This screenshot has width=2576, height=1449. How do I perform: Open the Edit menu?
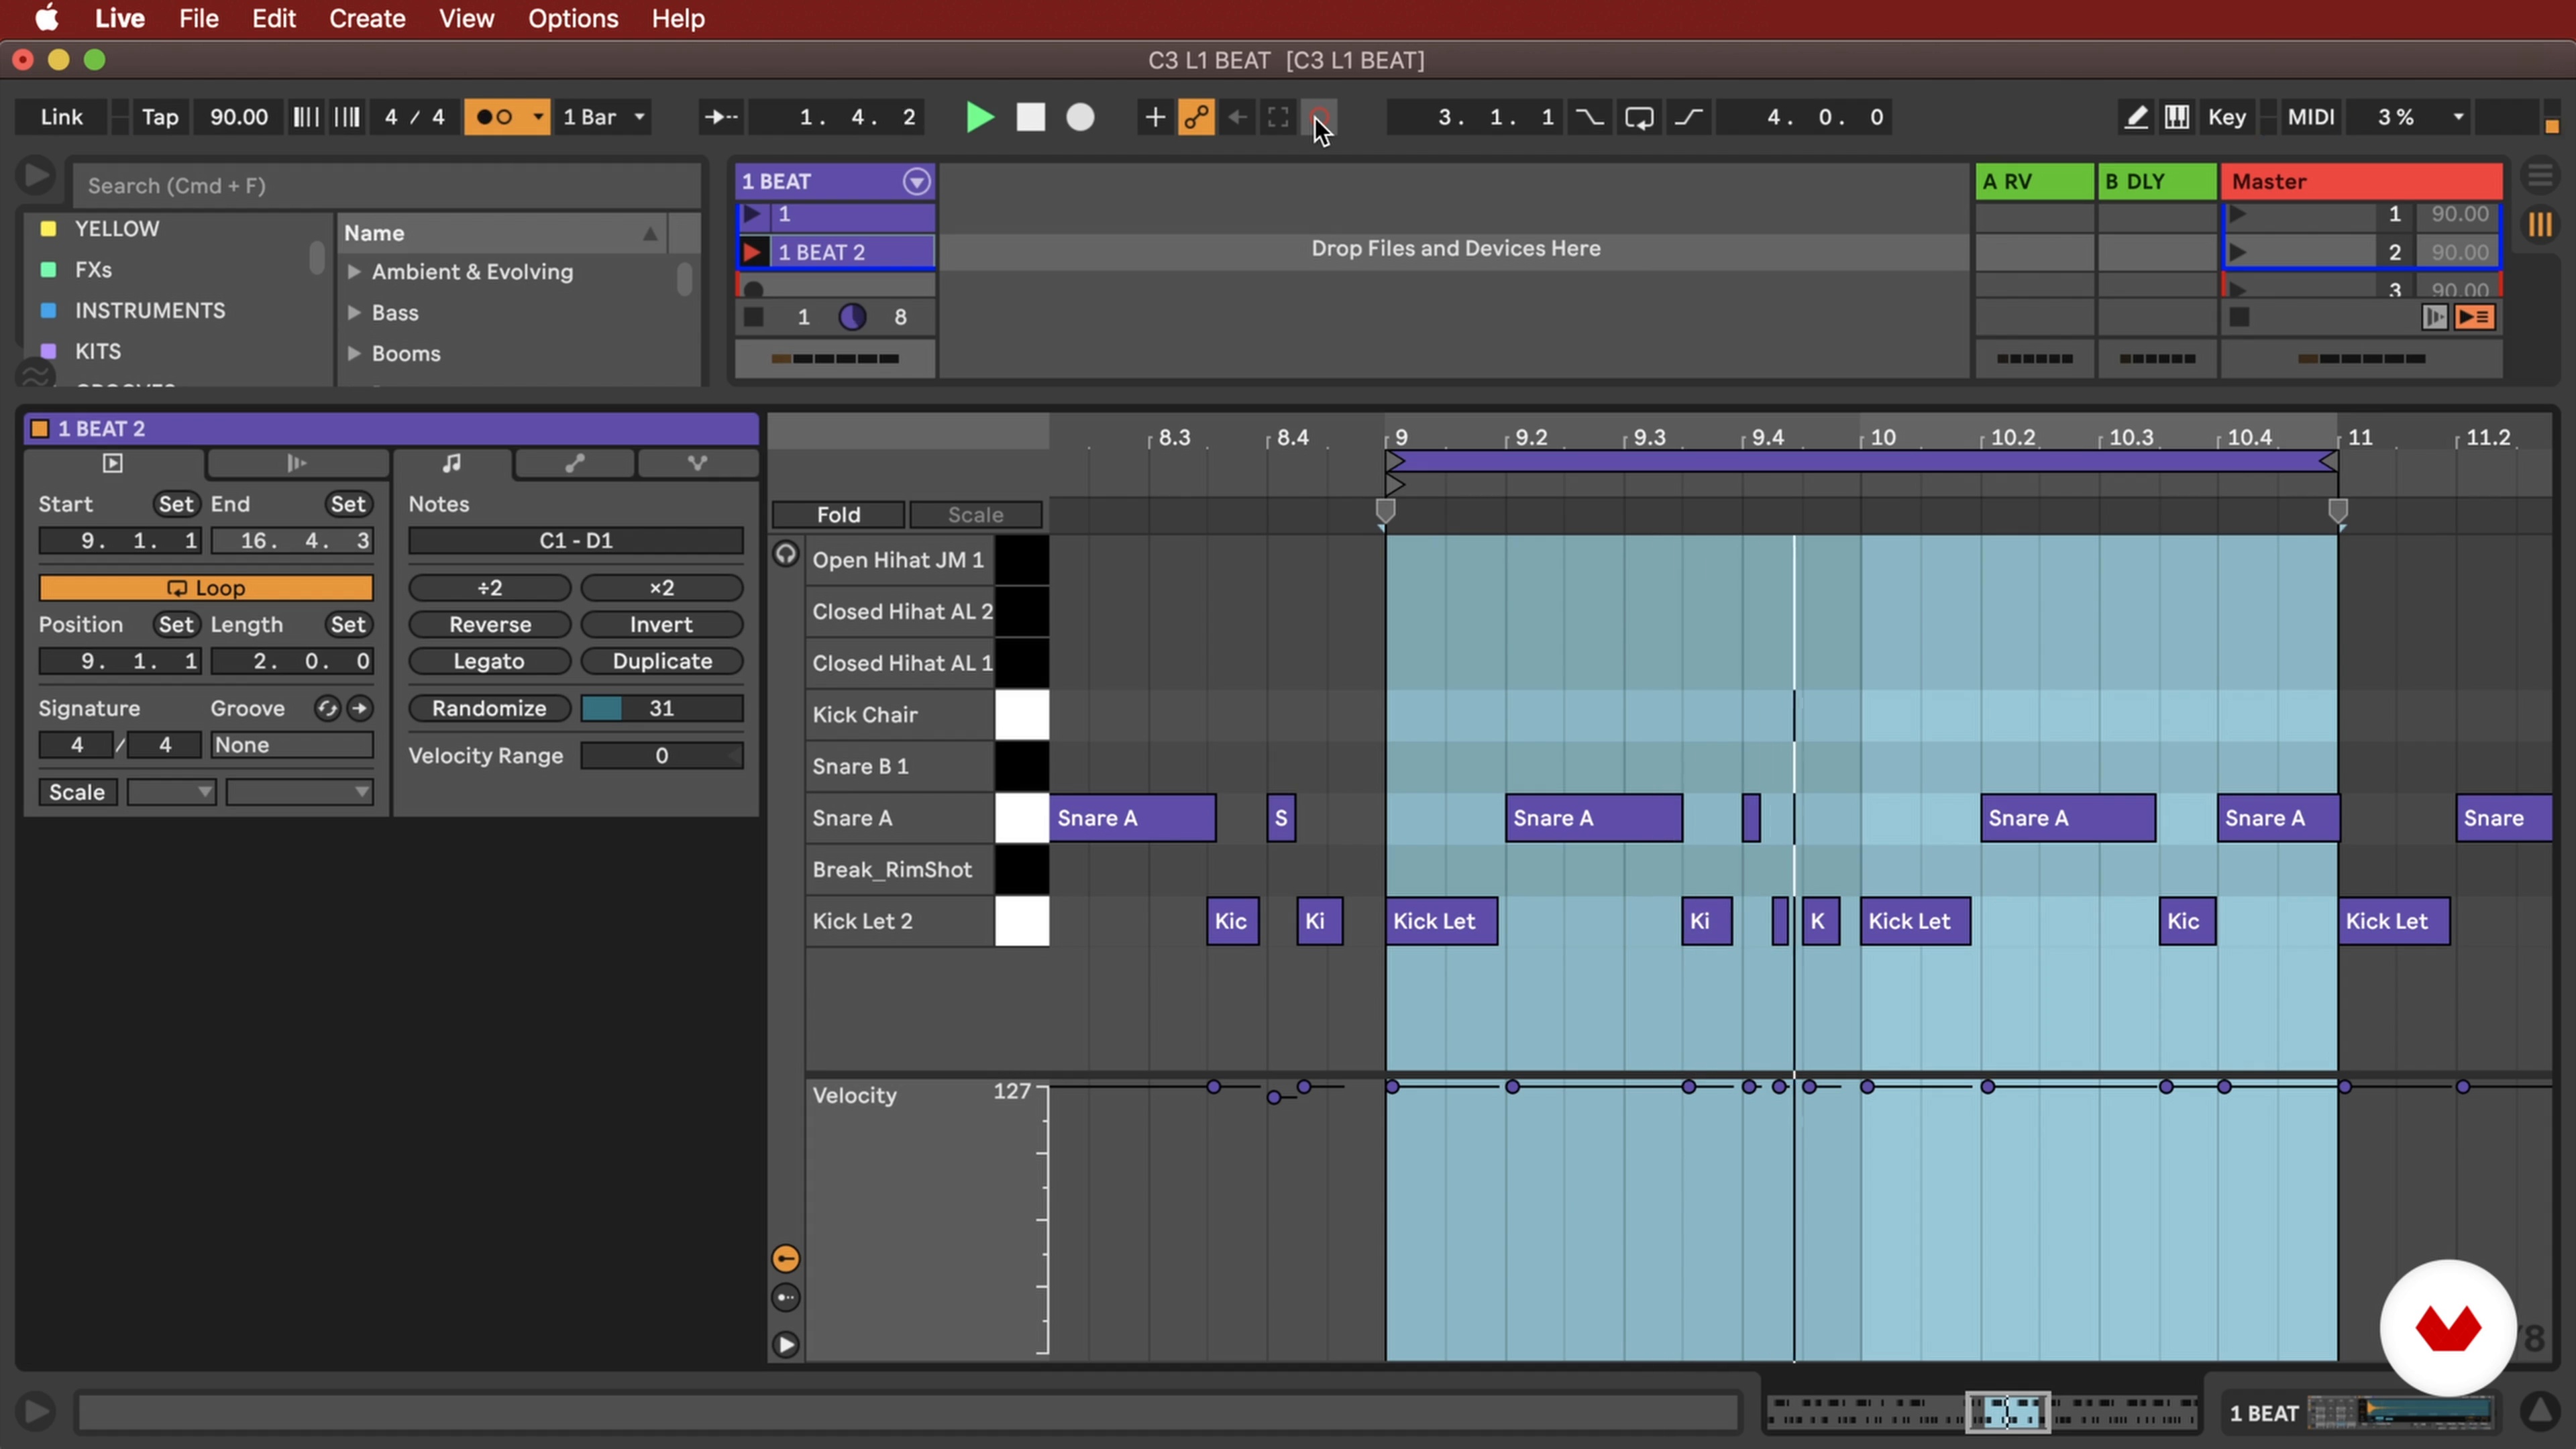click(x=273, y=18)
